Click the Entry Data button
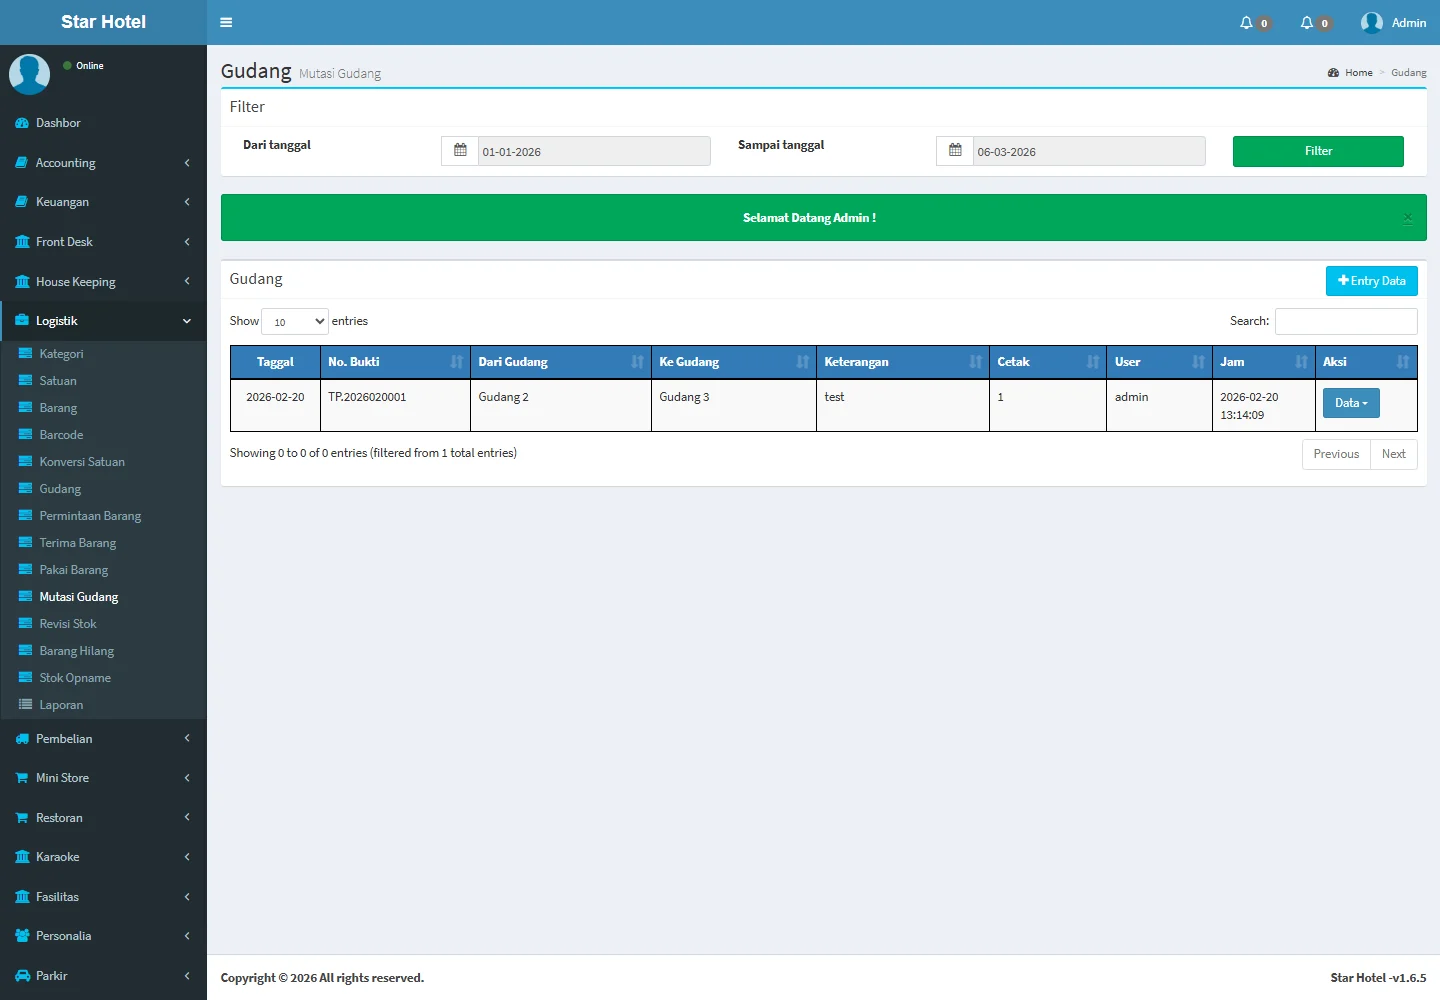Viewport: 1440px width, 1000px height. coord(1371,281)
